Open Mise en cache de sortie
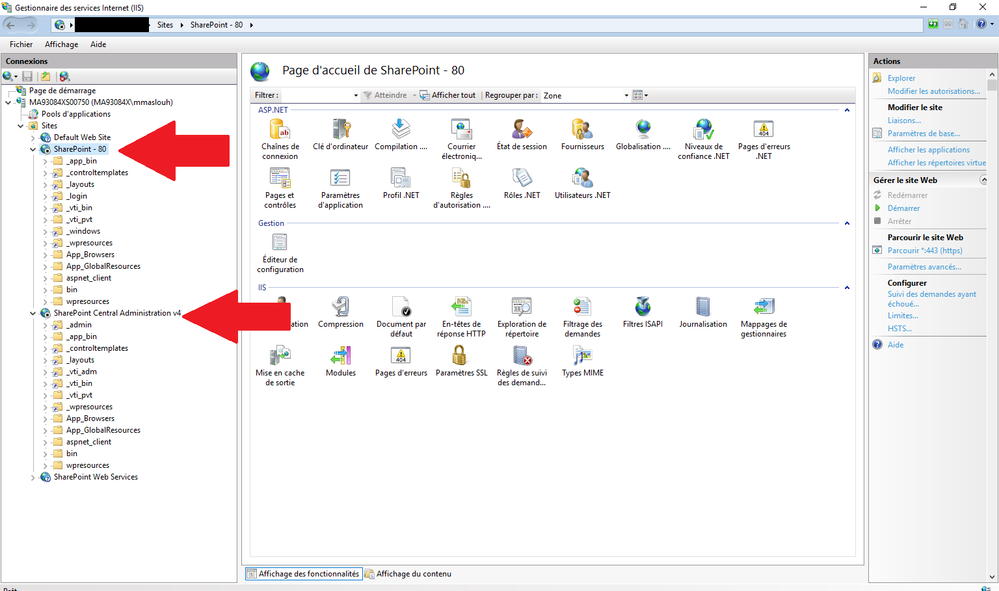Viewport: 999px width, 591px height. (x=280, y=366)
